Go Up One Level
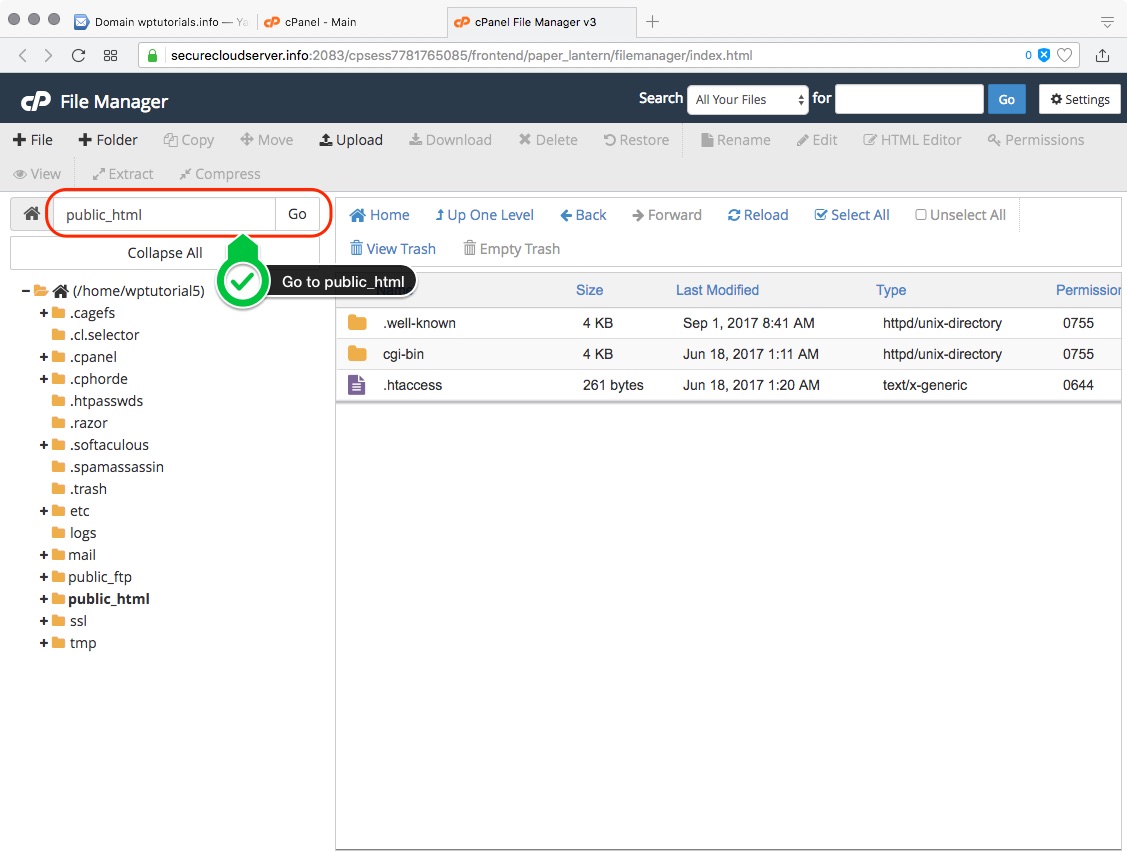 point(484,215)
